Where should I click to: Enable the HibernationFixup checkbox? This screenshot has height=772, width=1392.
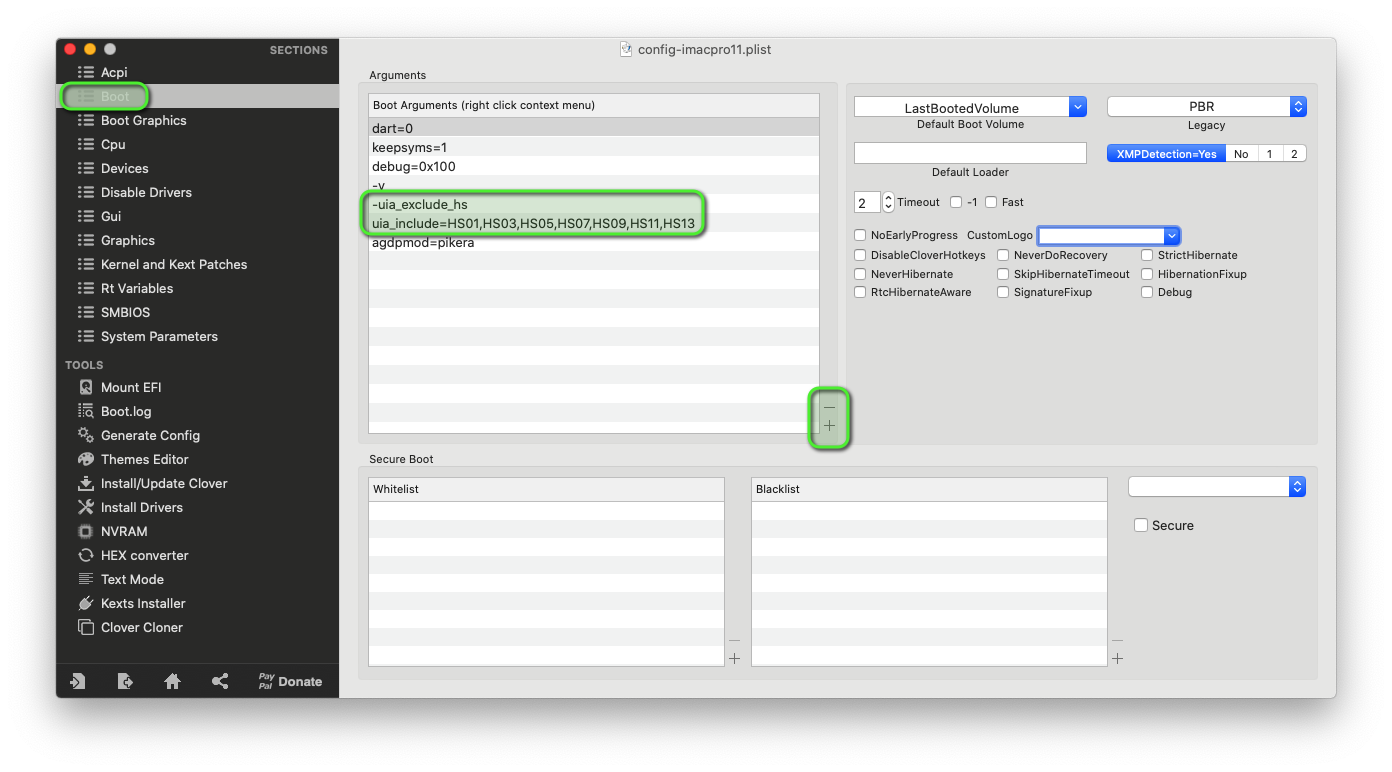[1147, 274]
